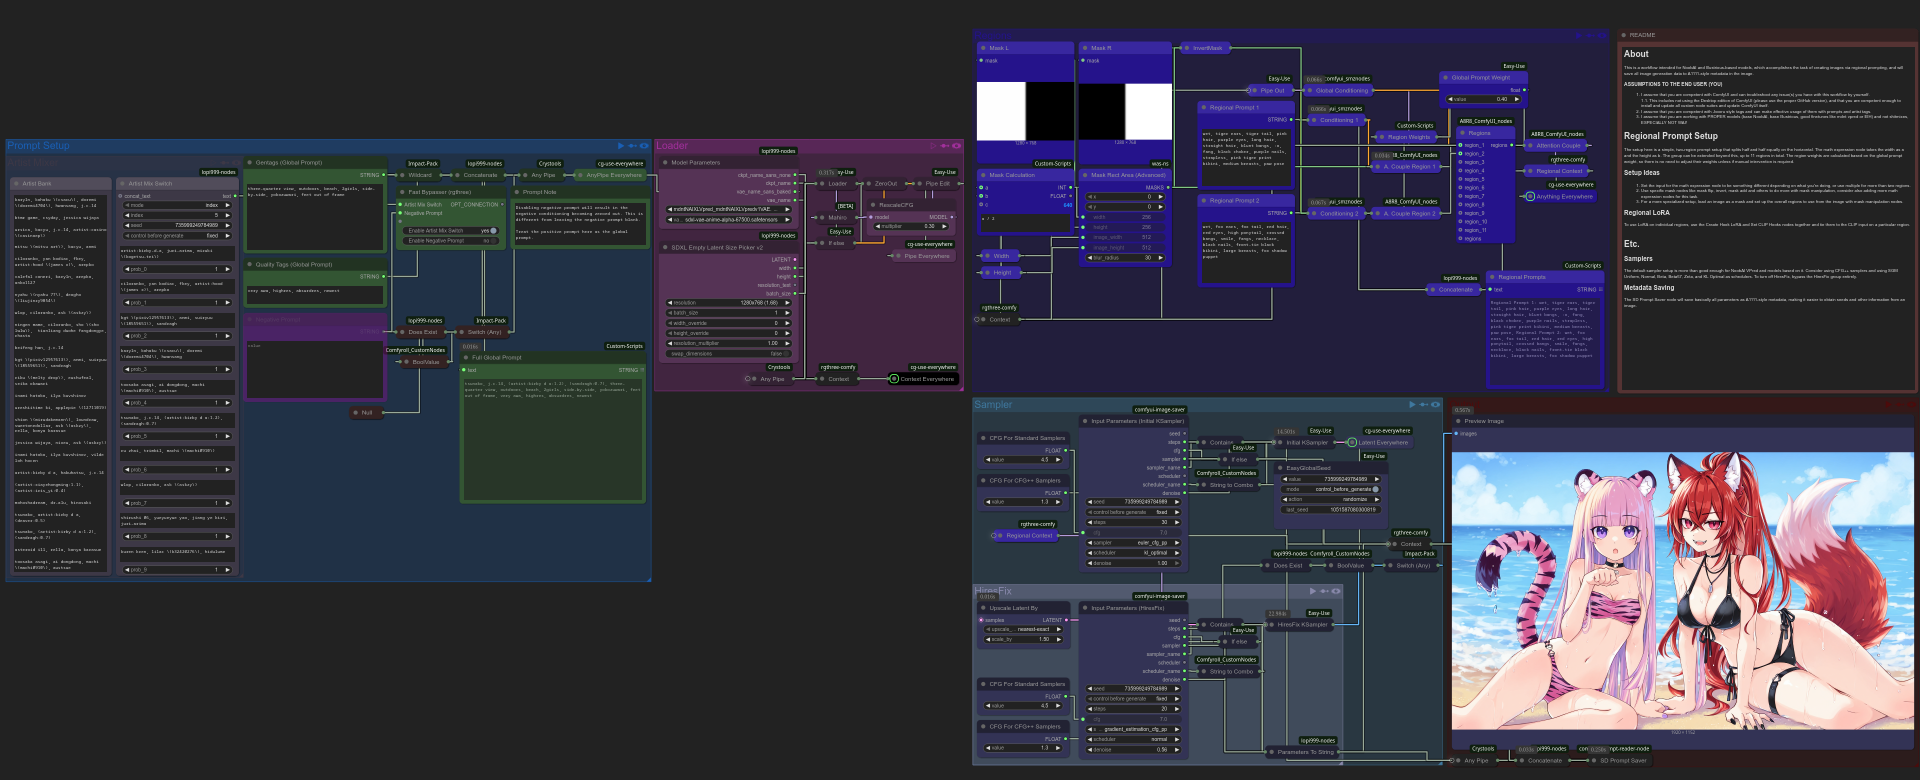Click the bypass icon on the Loader group header
Screen dimensions: 1920x780
coord(945,146)
